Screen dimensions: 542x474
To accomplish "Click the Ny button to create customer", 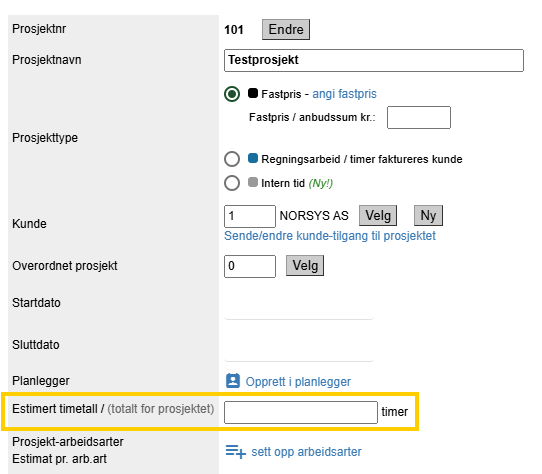I will click(x=428, y=215).
